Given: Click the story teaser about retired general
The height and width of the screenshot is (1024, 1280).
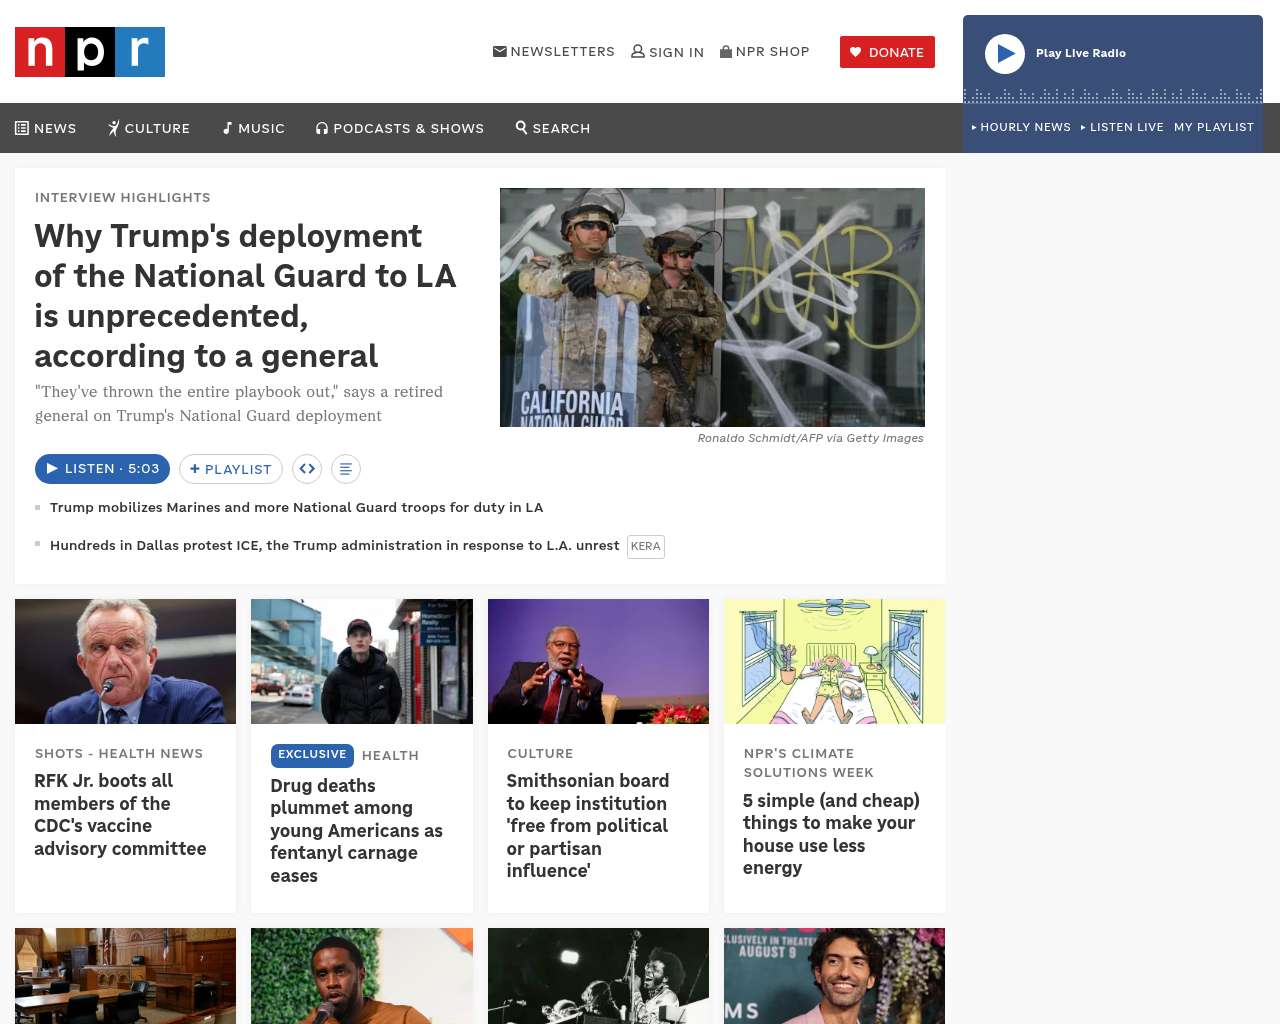Looking at the screenshot, I should pos(239,404).
